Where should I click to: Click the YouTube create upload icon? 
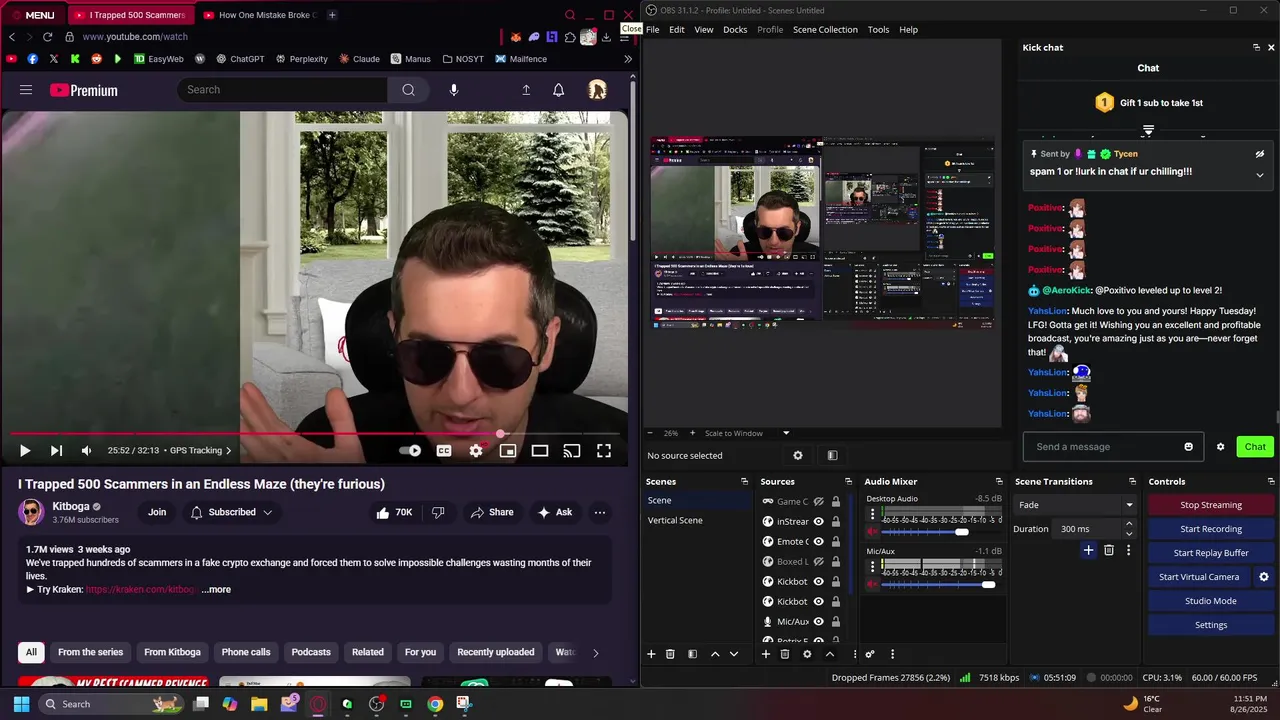pos(526,90)
